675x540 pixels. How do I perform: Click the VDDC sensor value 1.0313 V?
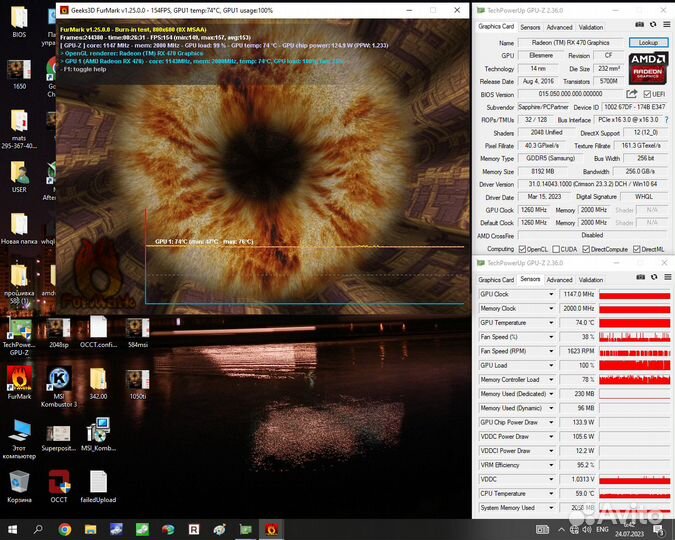click(577, 479)
